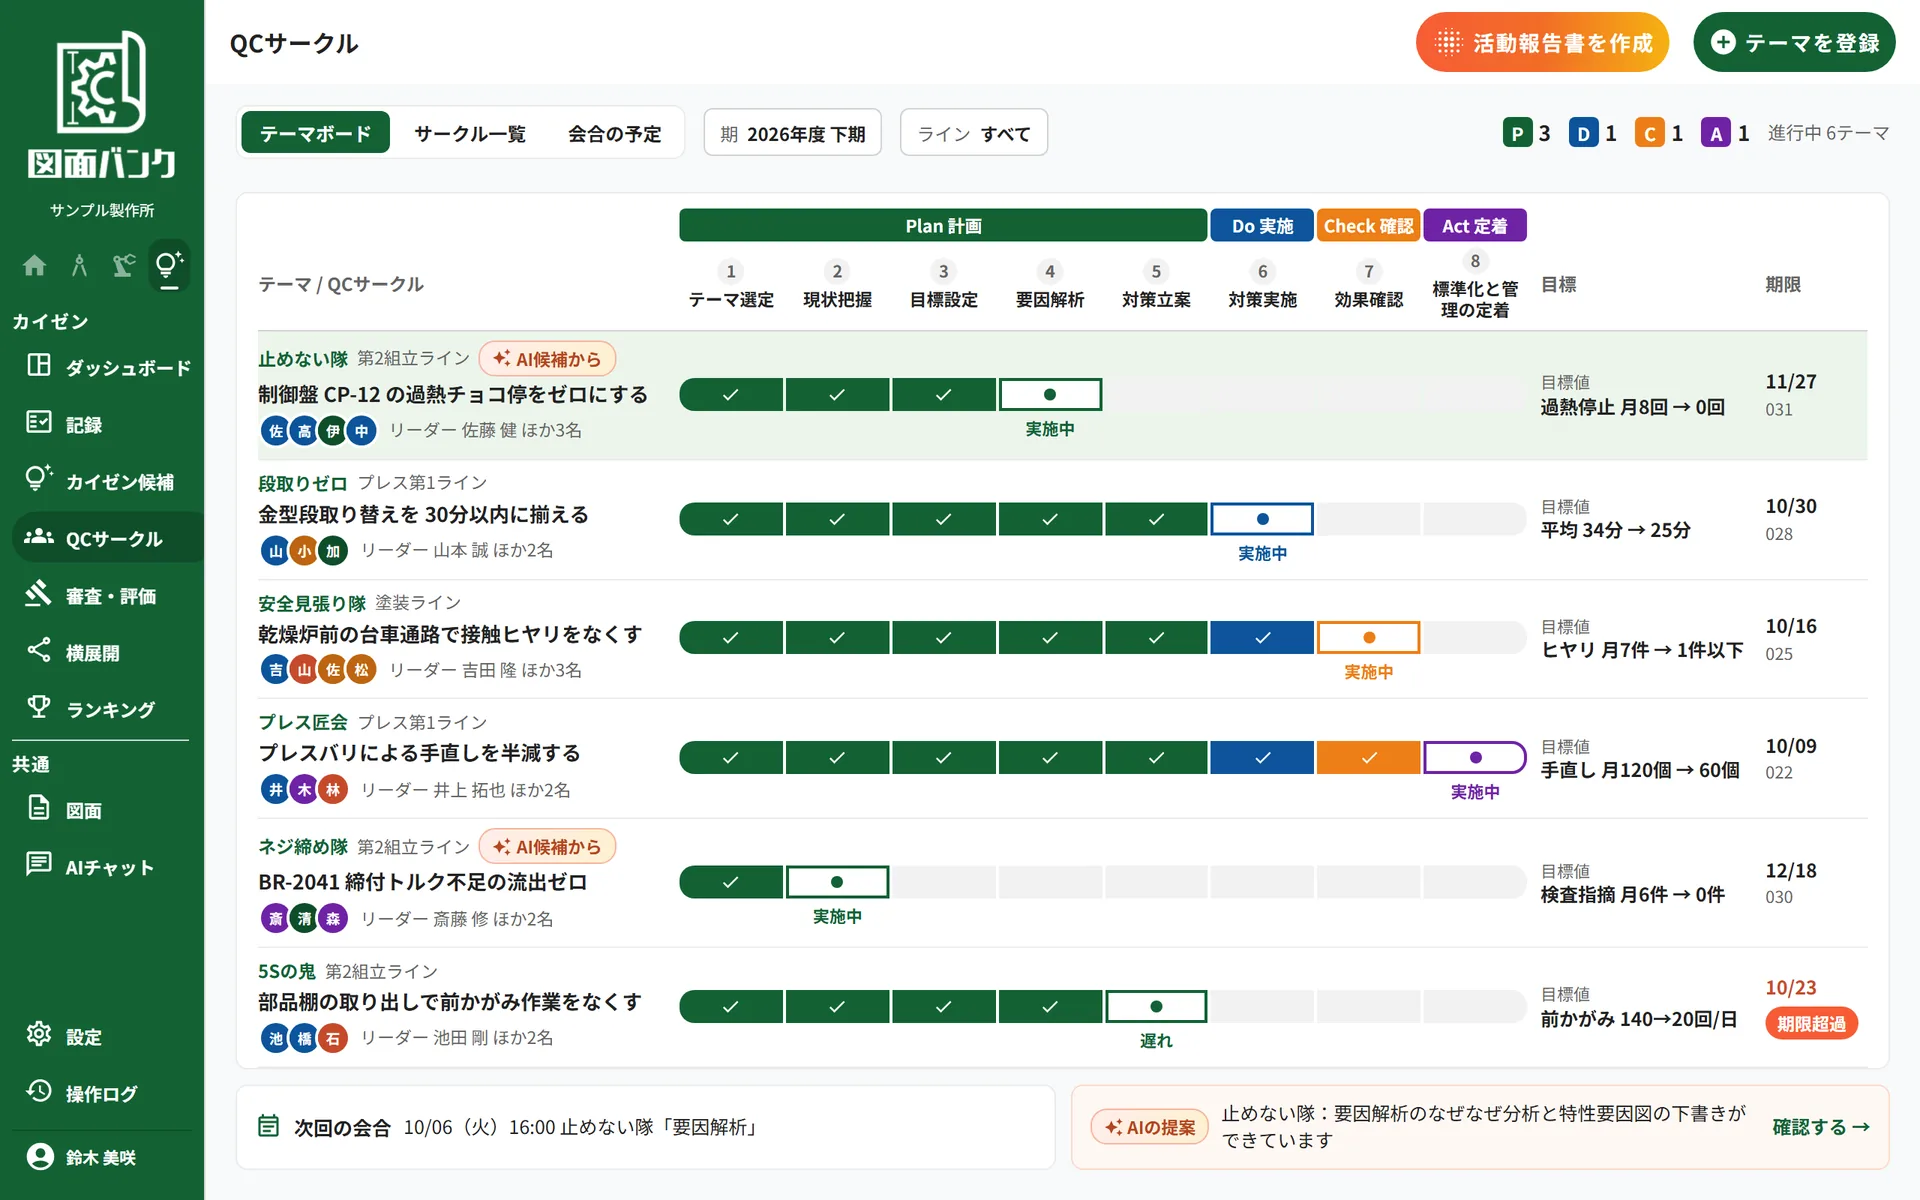This screenshot has height=1200, width=1920.
Task: Open AIチャット from sidebar
Action: [108, 867]
